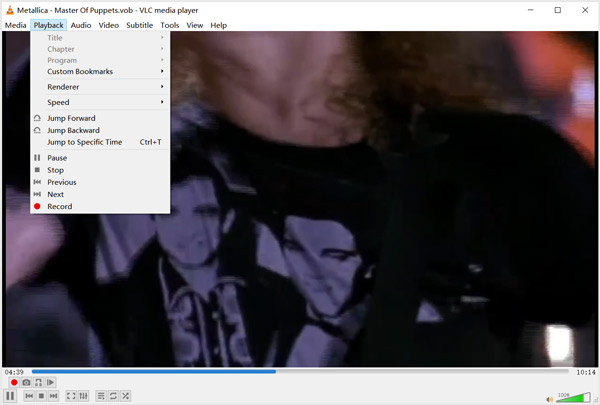Image resolution: width=600 pixels, height=405 pixels.
Task: Expand the Renderer submenu
Action: (x=100, y=87)
